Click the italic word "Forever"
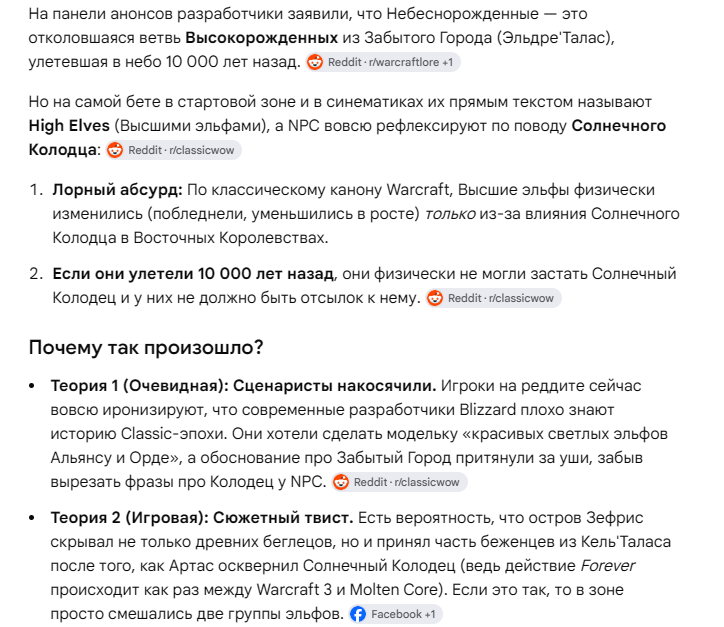 [x=608, y=566]
